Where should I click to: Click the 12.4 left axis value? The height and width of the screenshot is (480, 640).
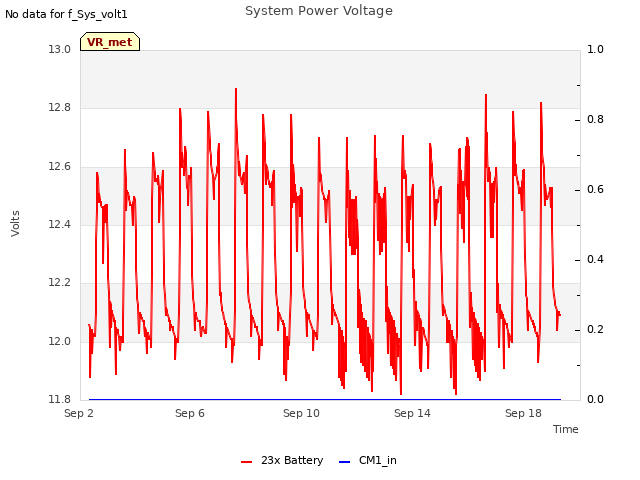[60, 224]
